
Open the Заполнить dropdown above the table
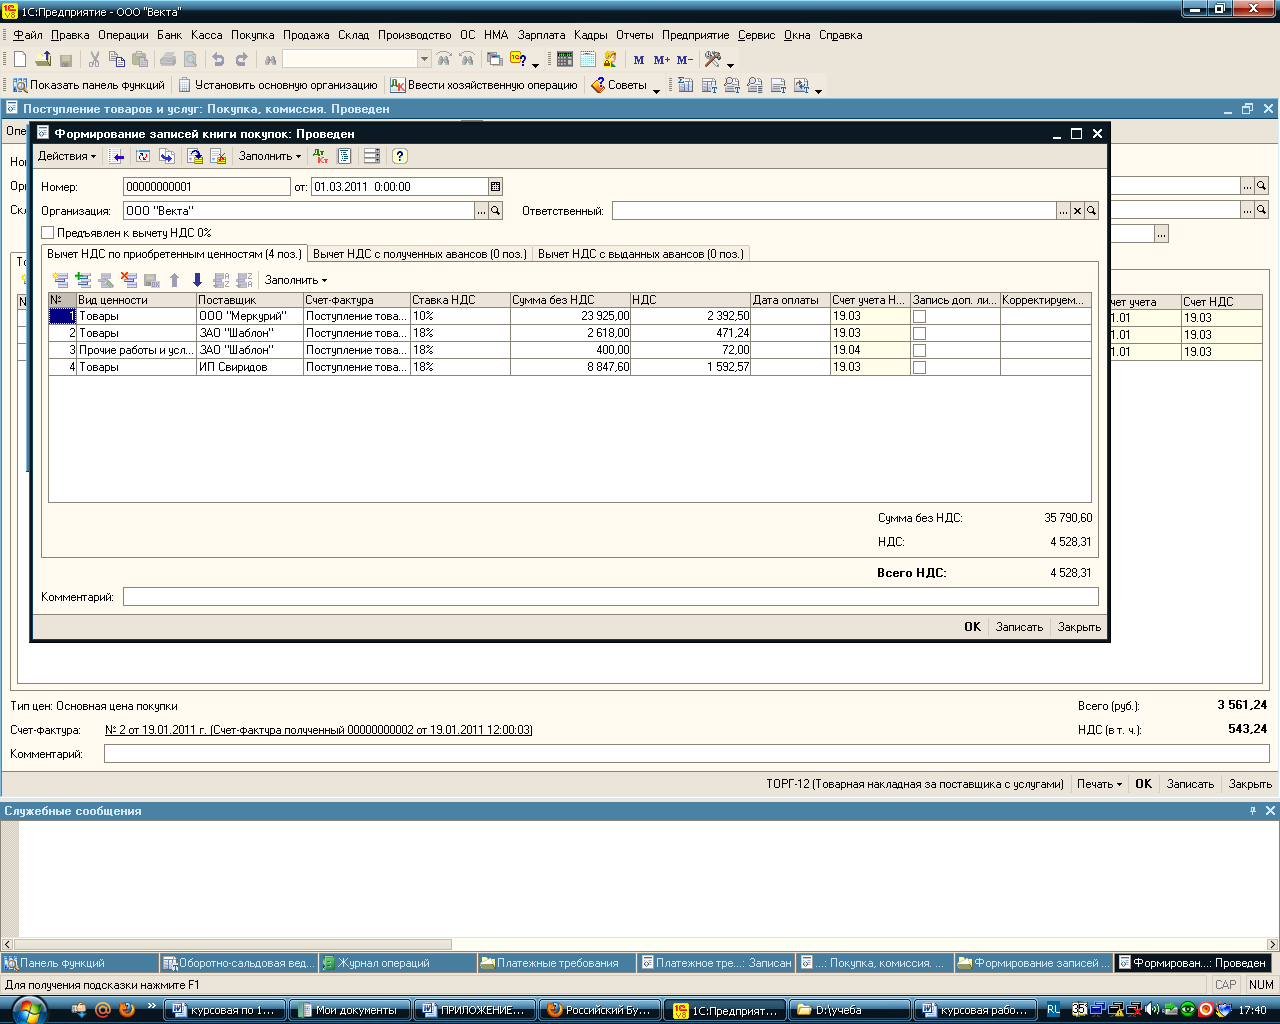296,280
